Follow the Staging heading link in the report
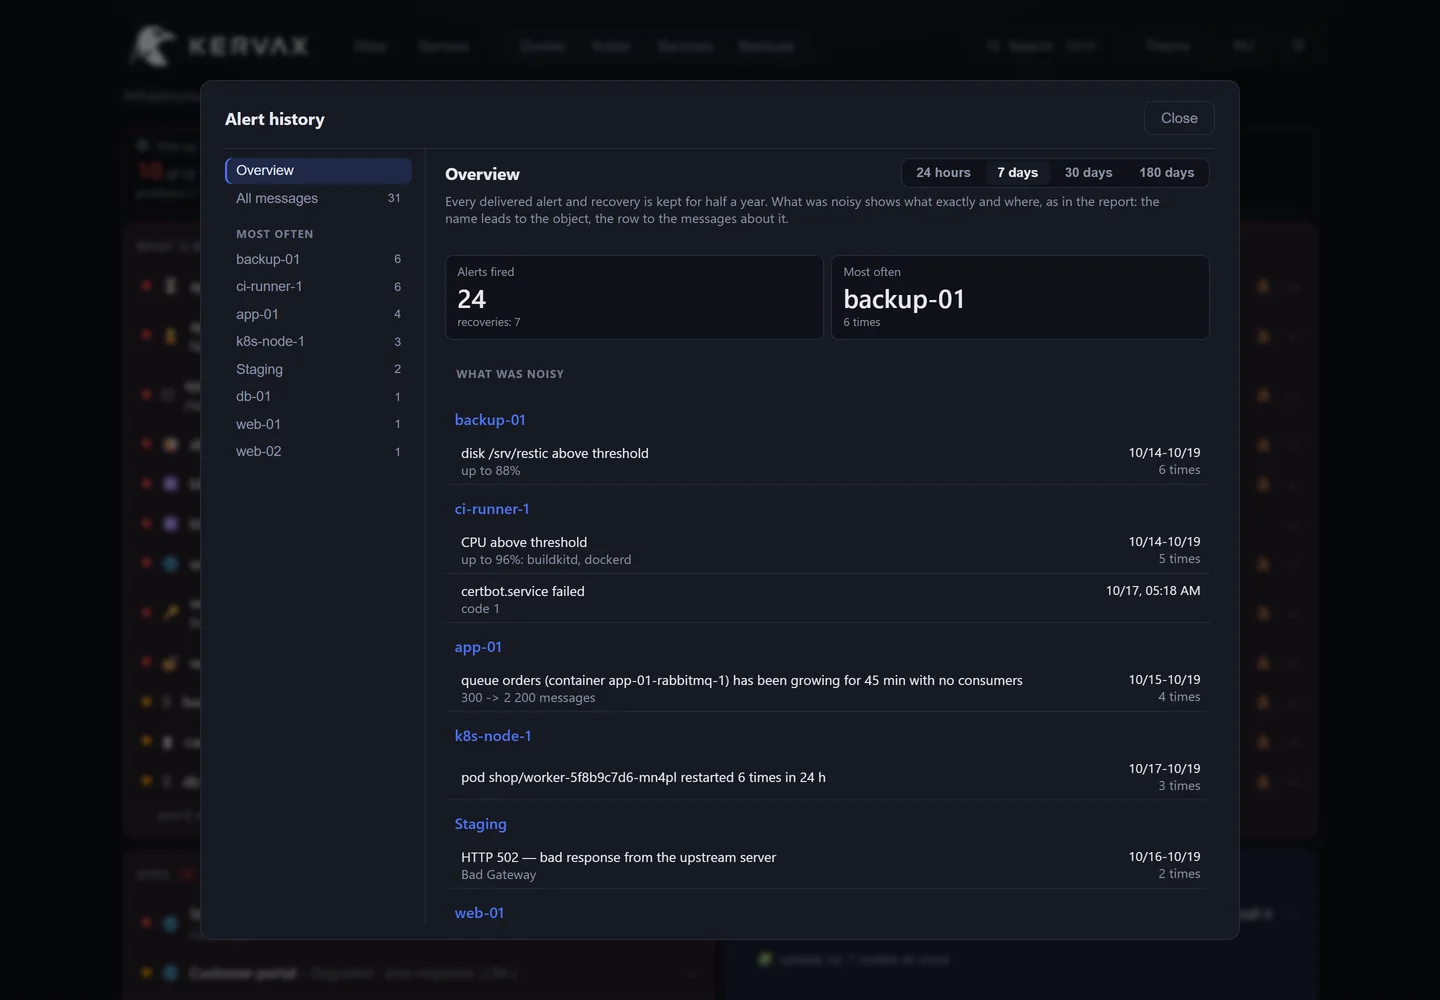This screenshot has width=1440, height=1000. 480,824
